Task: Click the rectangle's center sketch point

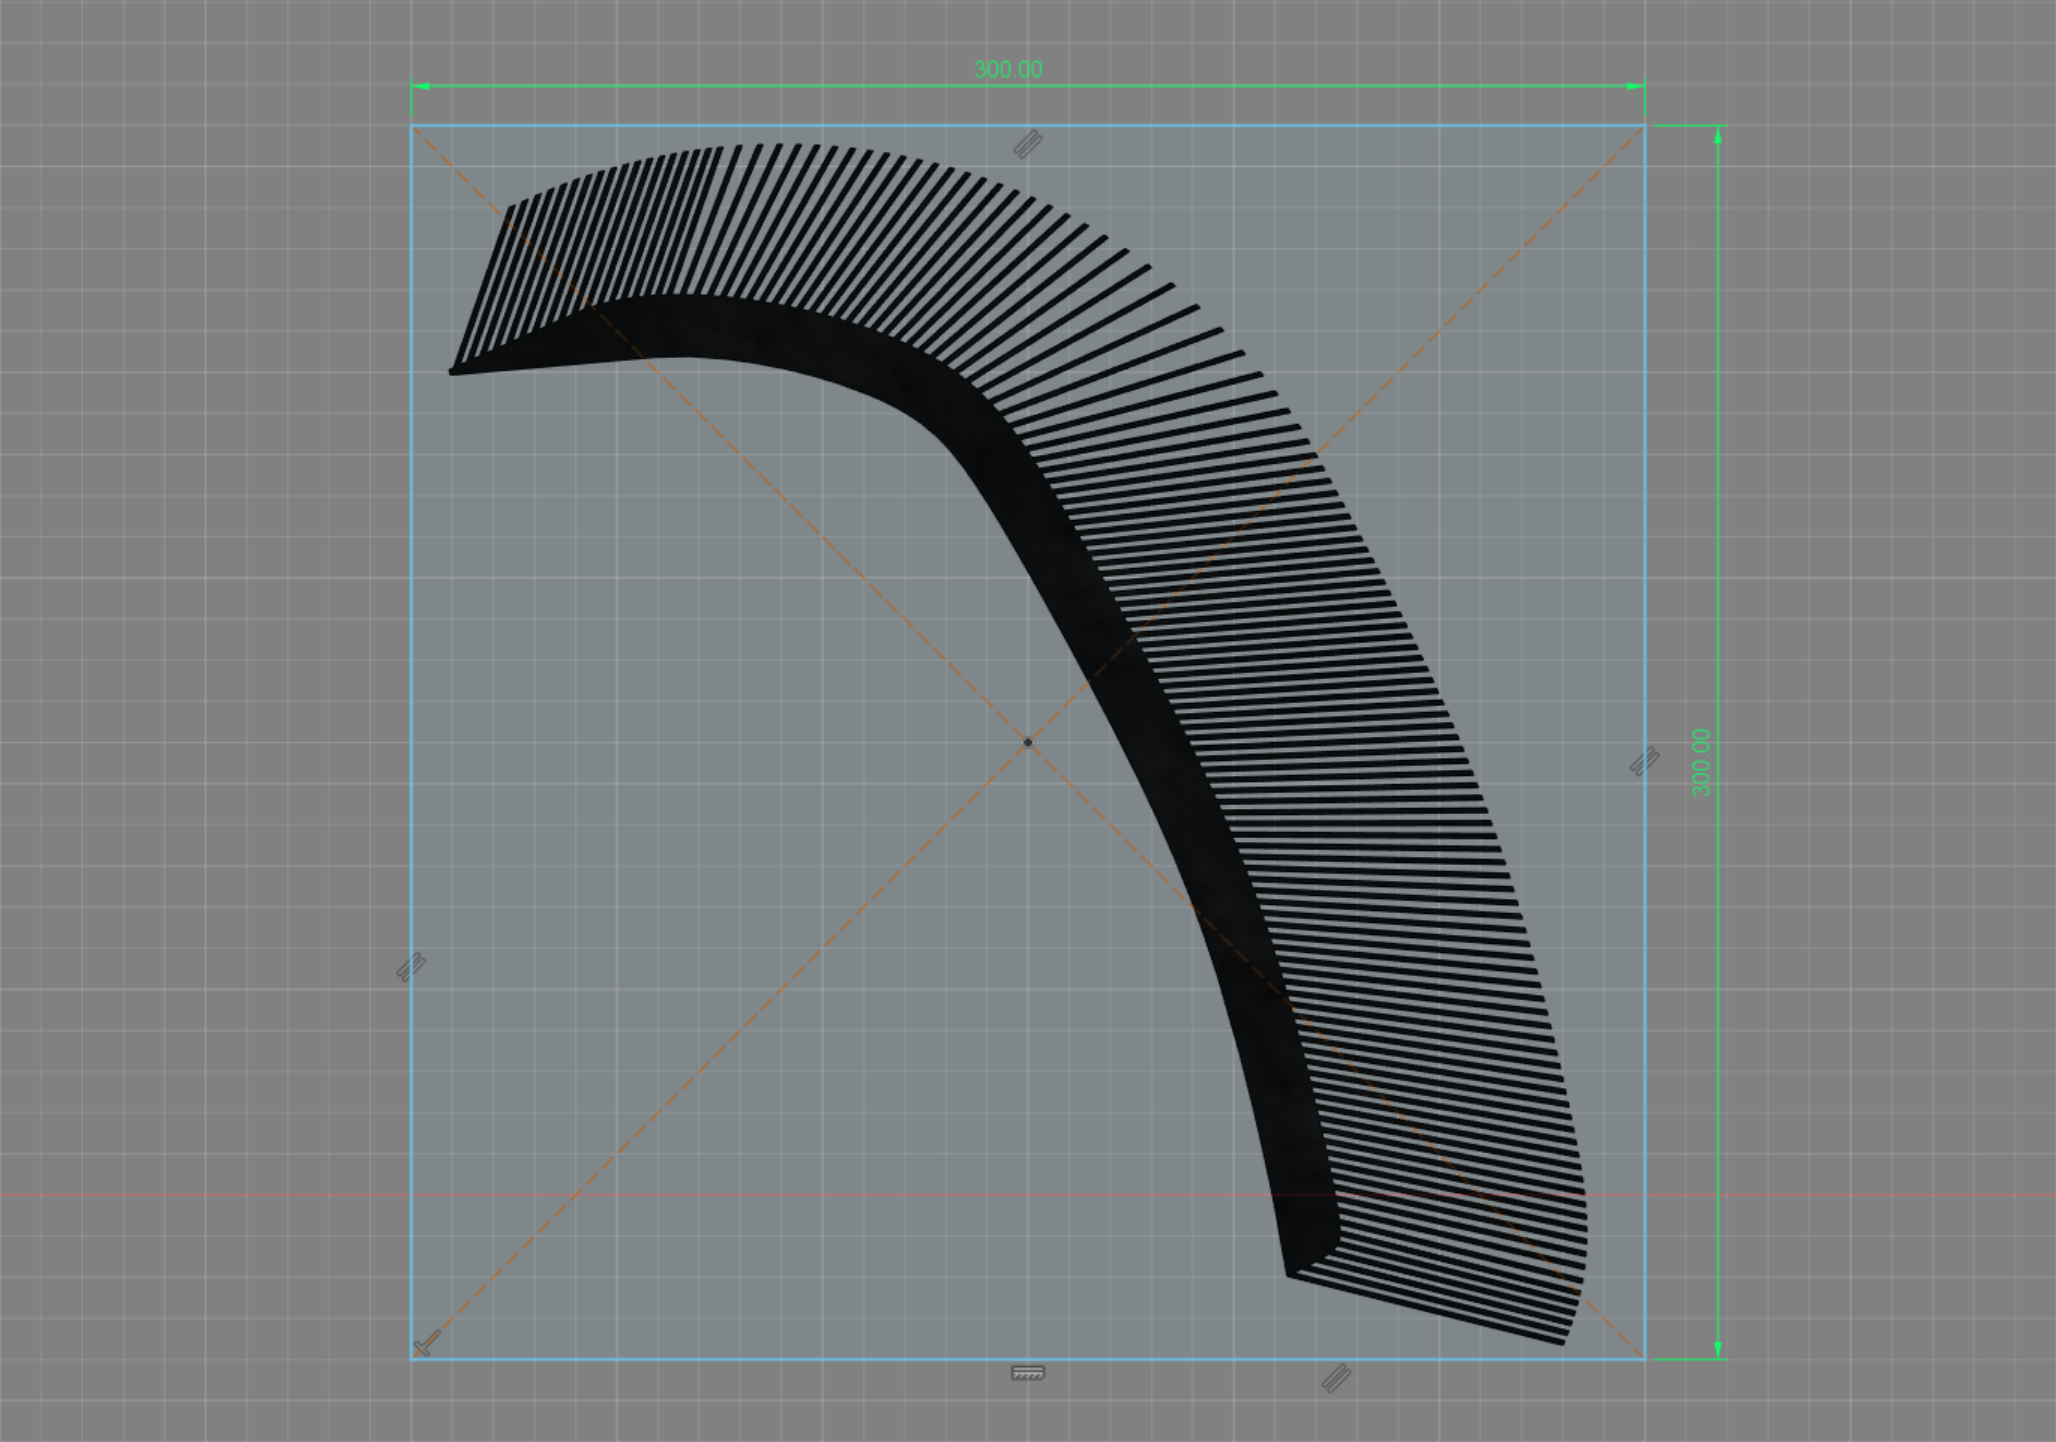Action: click(x=1028, y=742)
